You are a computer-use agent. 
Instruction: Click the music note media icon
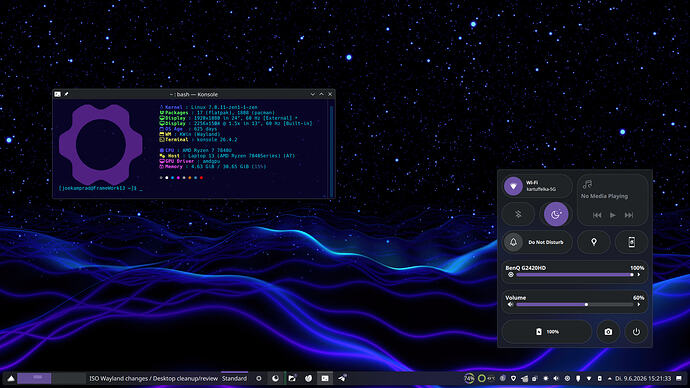(x=587, y=184)
